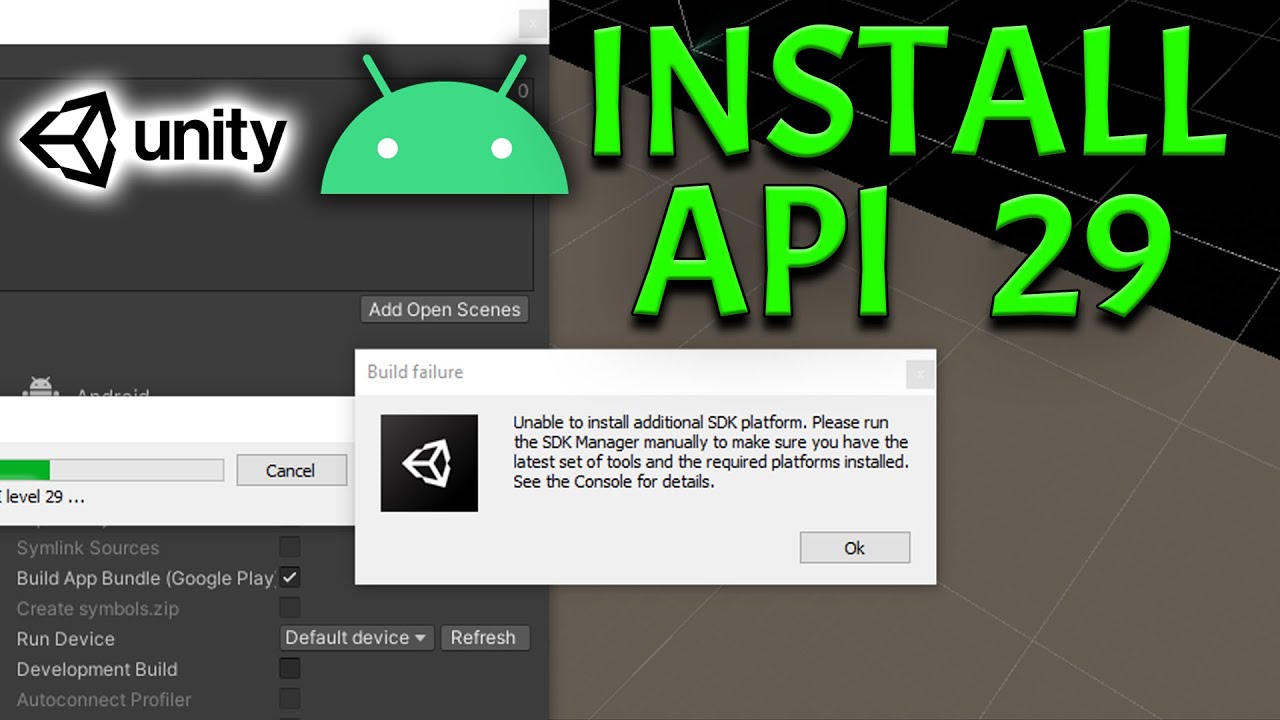The image size is (1280, 720).
Task: Enable Development Build
Action: tap(290, 669)
